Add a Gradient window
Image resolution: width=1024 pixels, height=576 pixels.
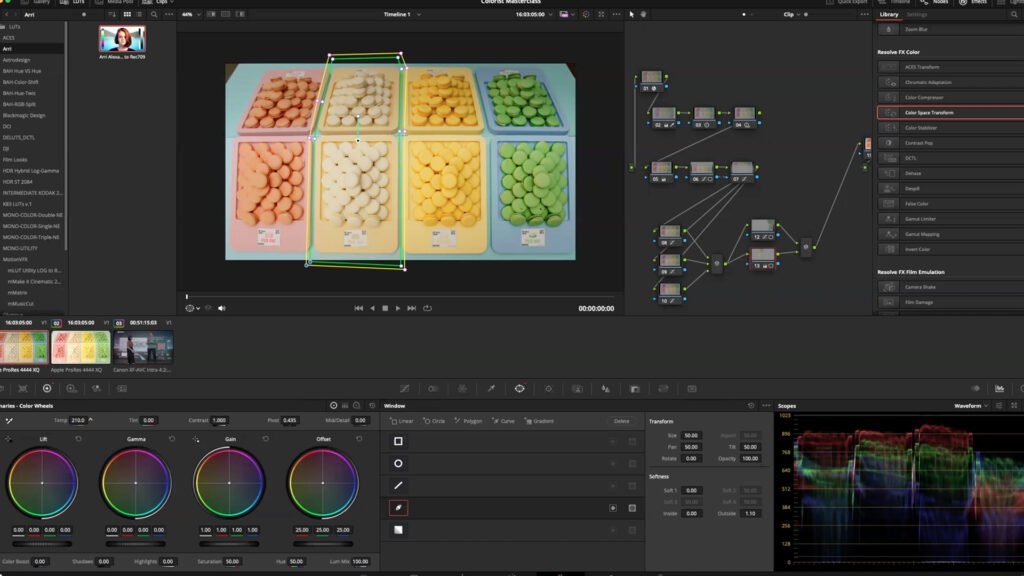[x=539, y=421]
